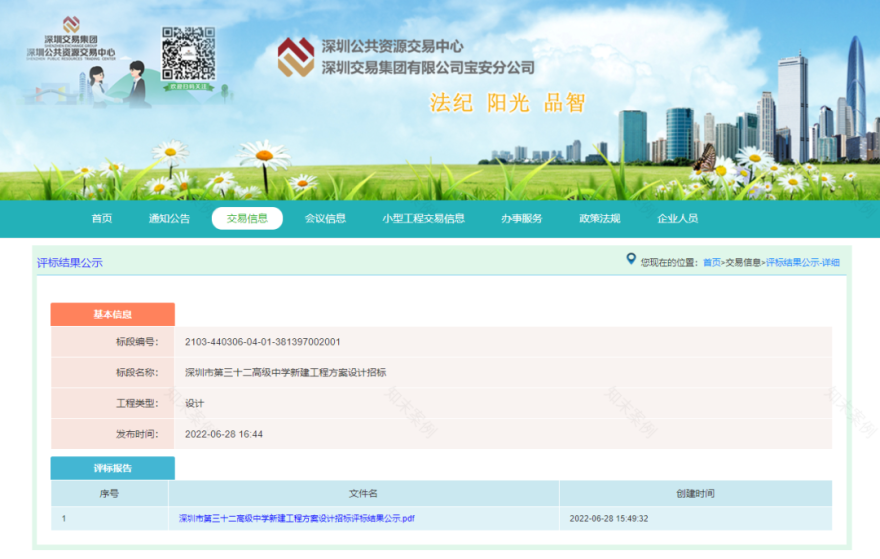This screenshot has width=880, height=559.
Task: Open the 通知公告 navigation item
Action: [x=169, y=218]
